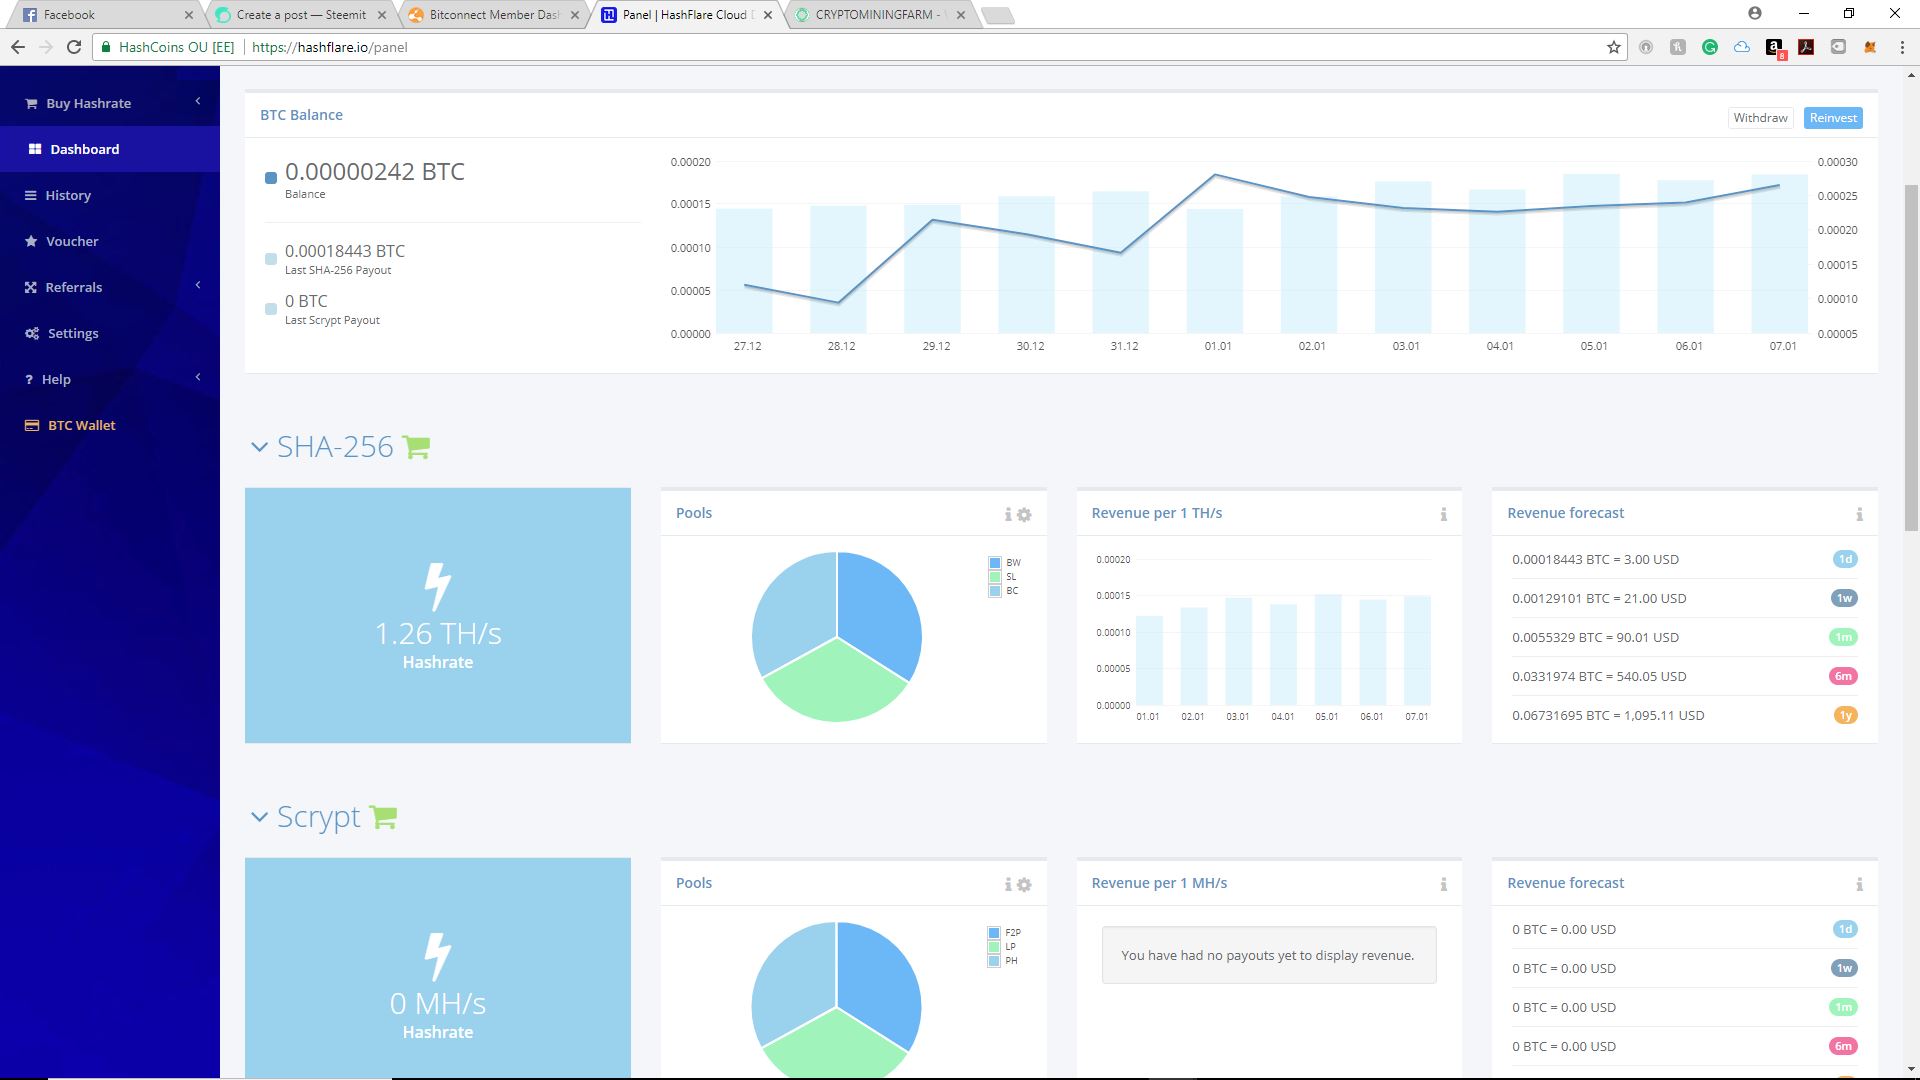Open Chrome three-dot menu
The image size is (1920, 1080).
(1902, 47)
